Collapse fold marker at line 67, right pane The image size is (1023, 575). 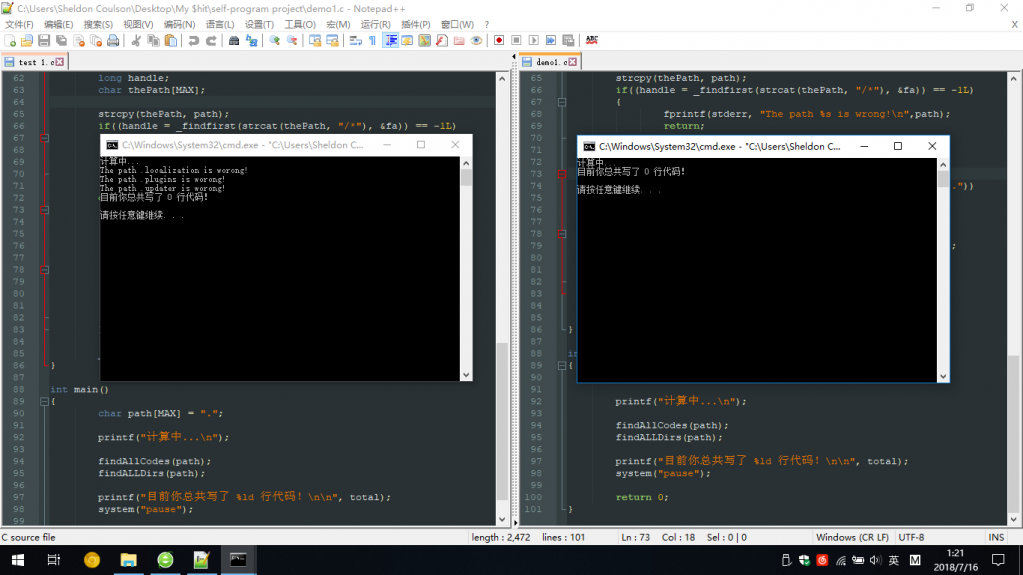(562, 102)
